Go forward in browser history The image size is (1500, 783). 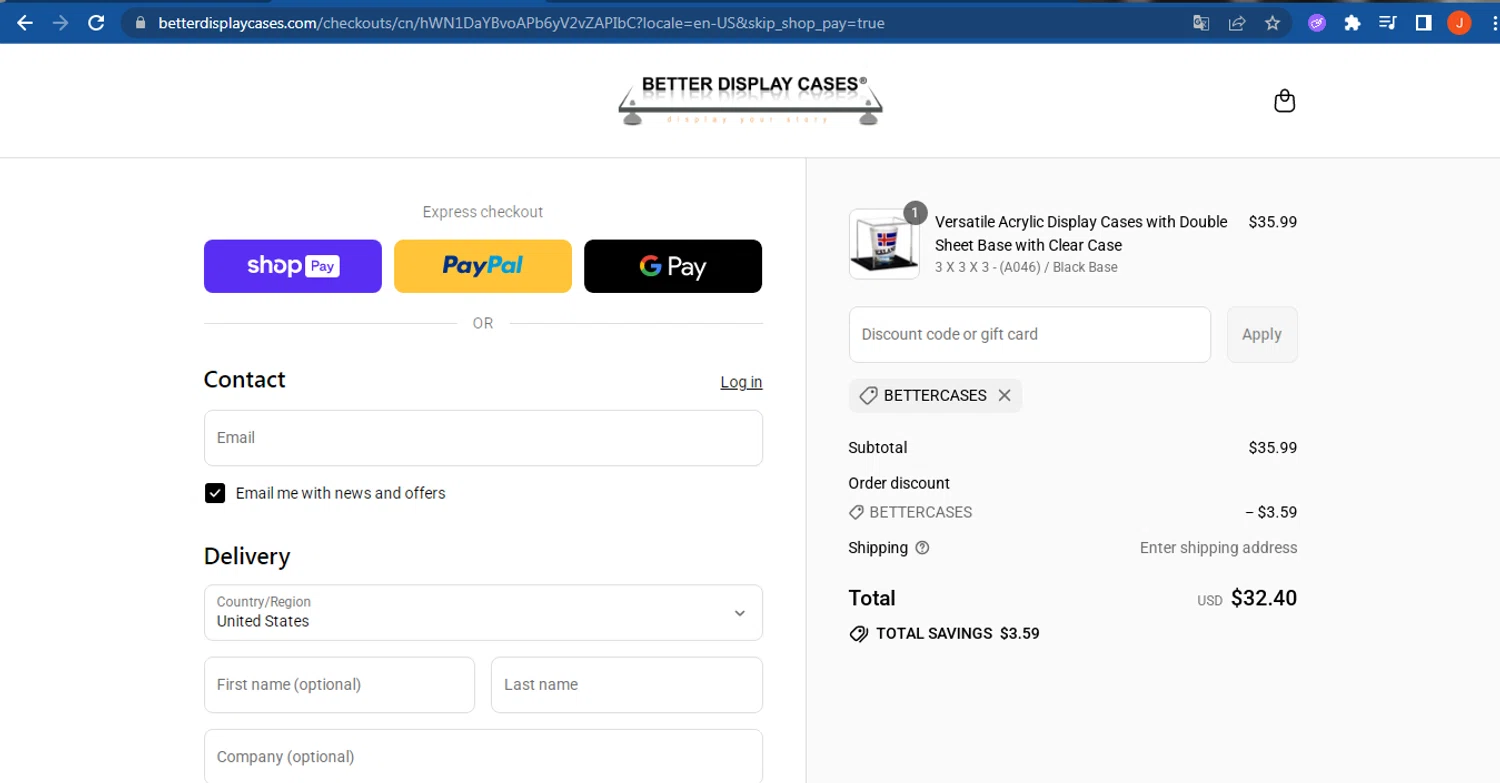pyautogui.click(x=60, y=22)
